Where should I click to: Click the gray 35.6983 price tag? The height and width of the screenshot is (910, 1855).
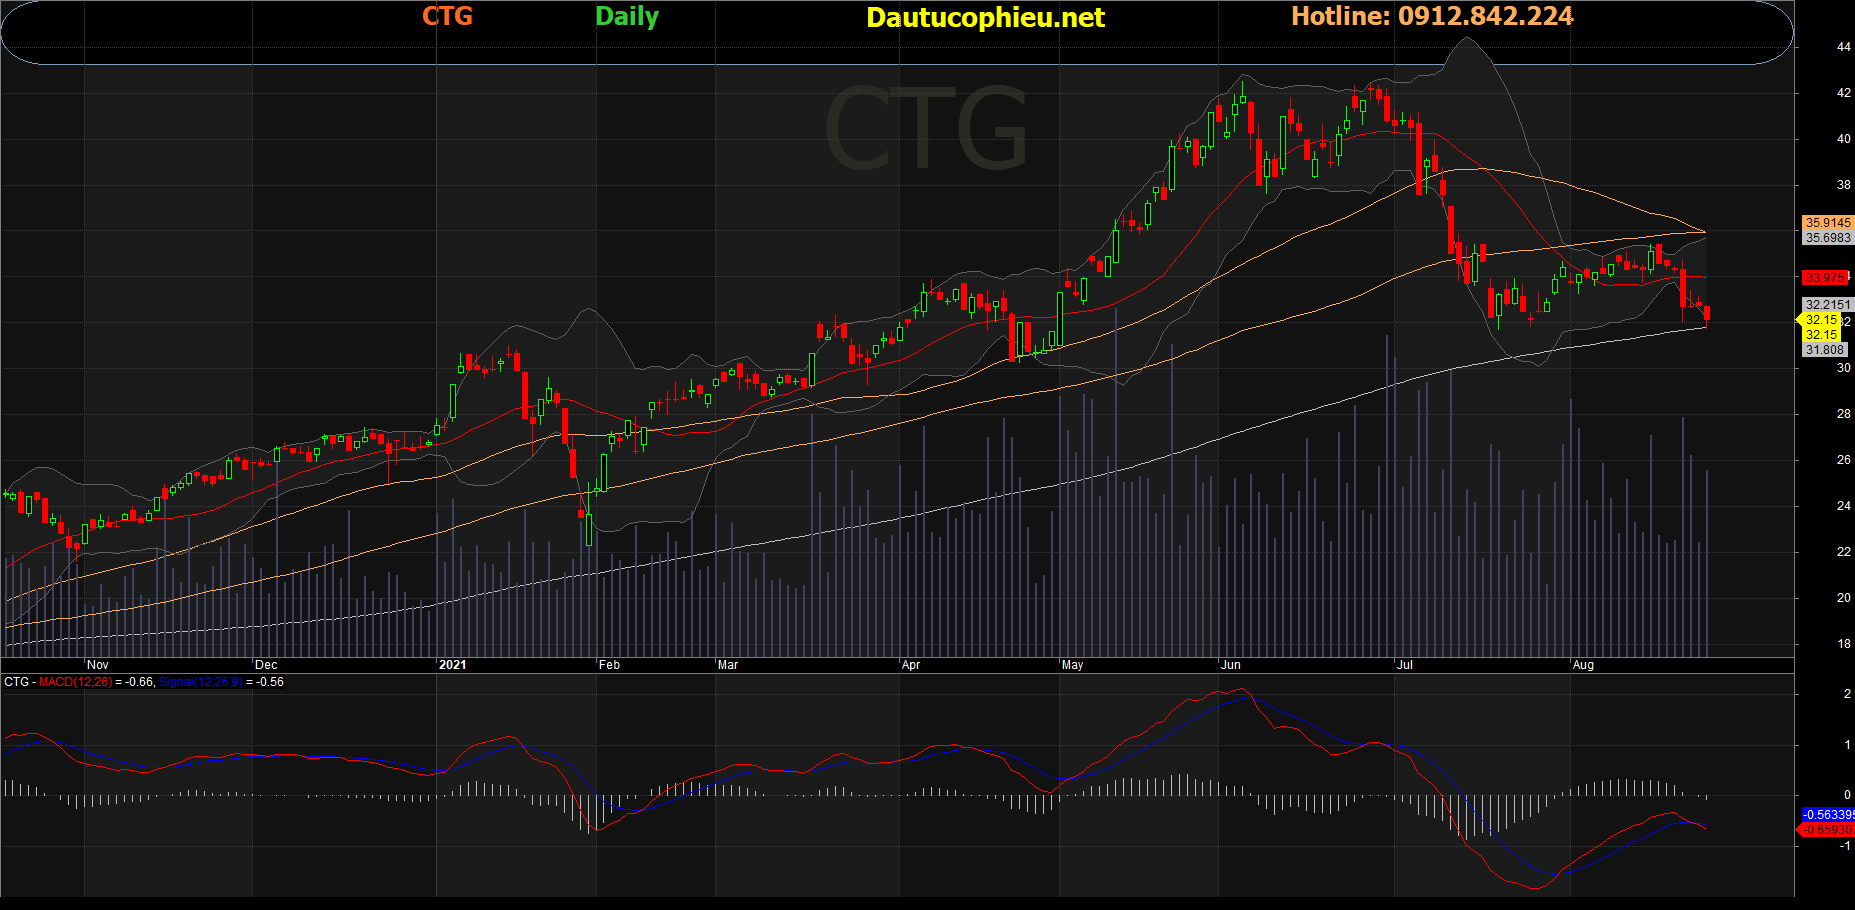tap(1827, 238)
